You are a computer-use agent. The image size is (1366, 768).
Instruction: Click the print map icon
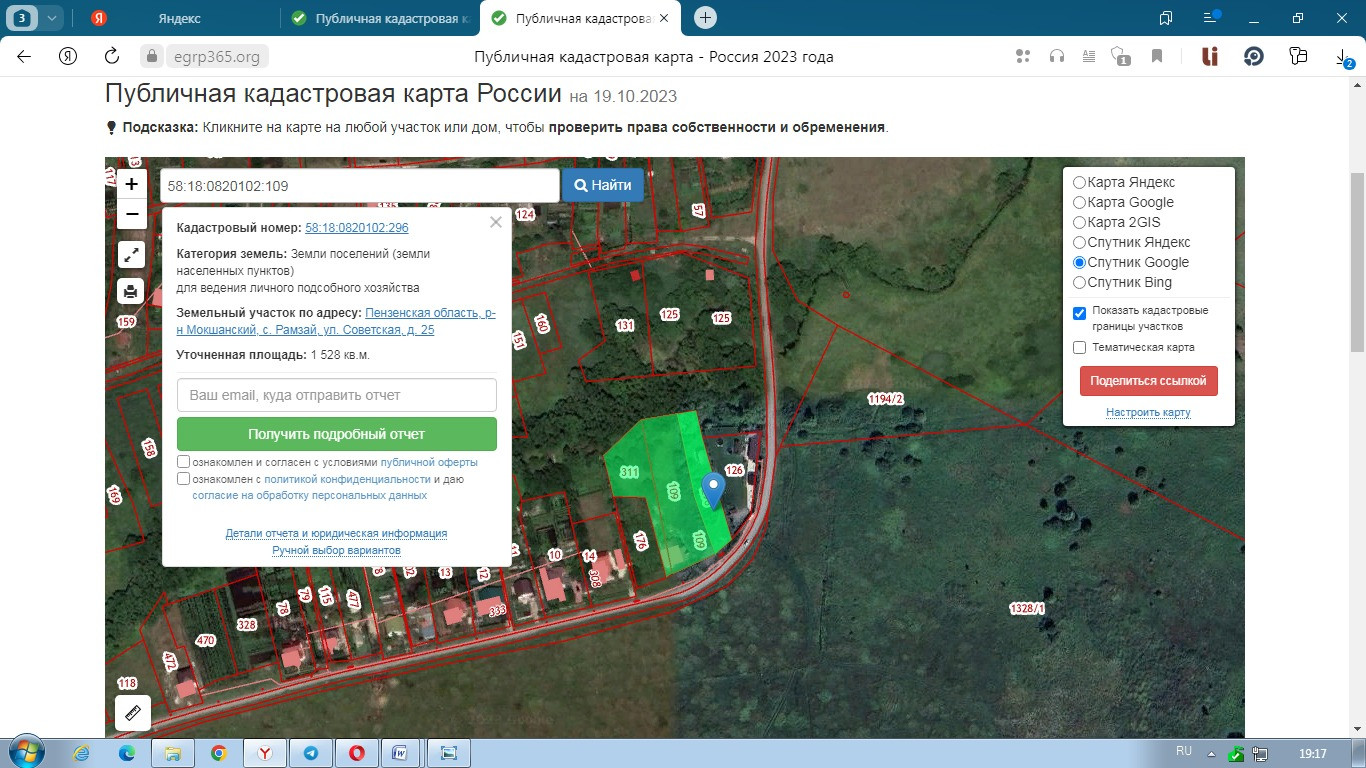(x=131, y=291)
